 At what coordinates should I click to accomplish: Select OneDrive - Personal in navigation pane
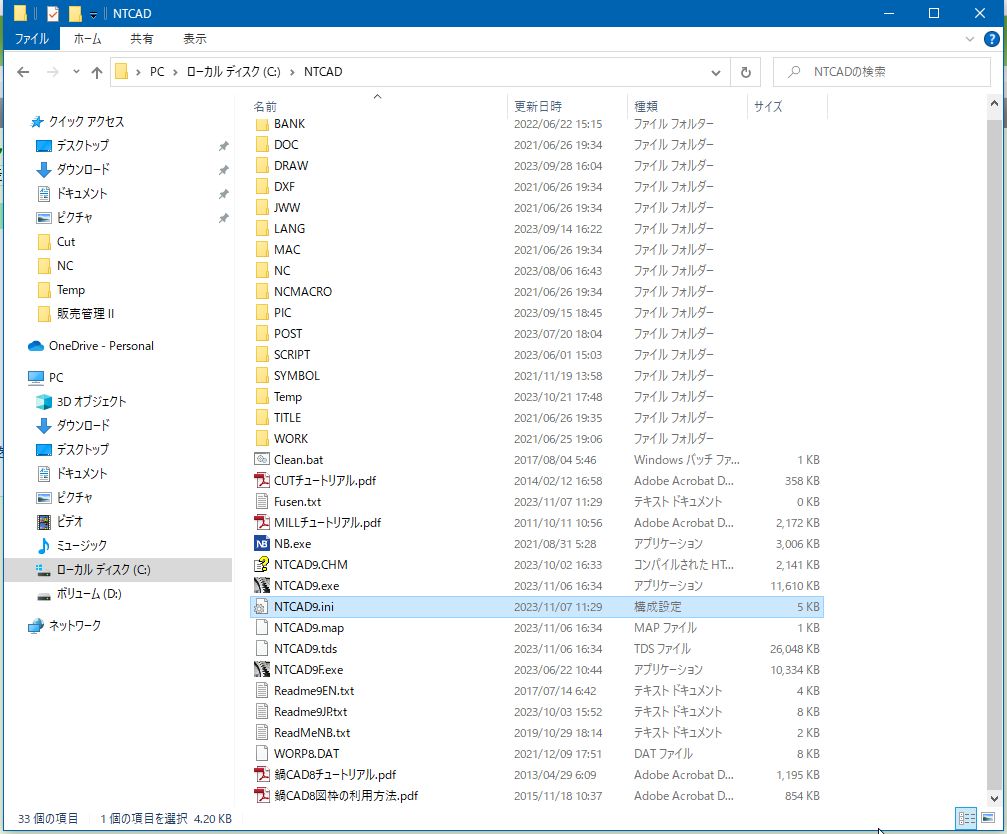click(x=101, y=346)
